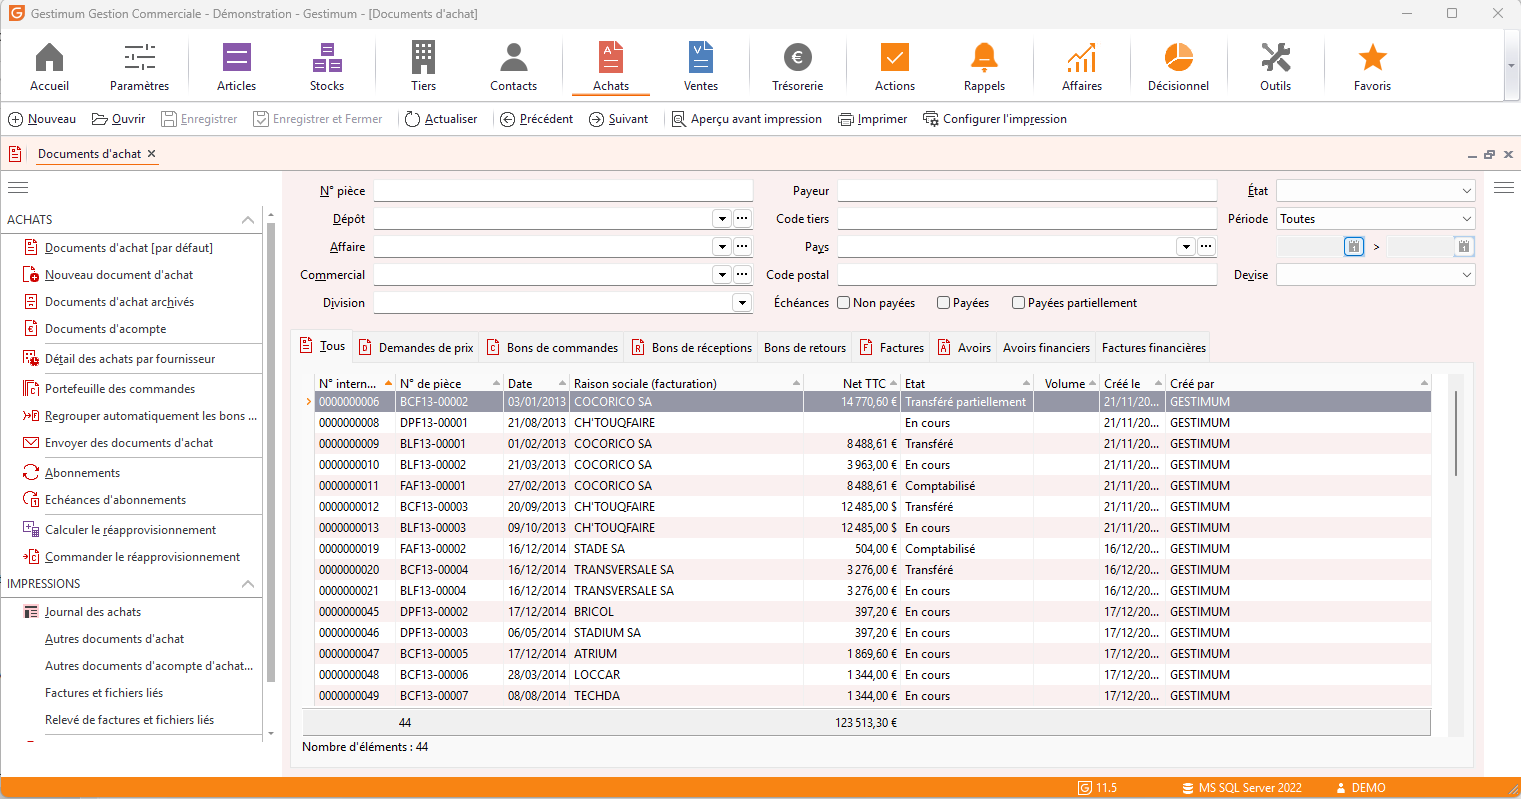Open the Outils tools module
Screen dimensions: 1521x799
coord(1276,67)
